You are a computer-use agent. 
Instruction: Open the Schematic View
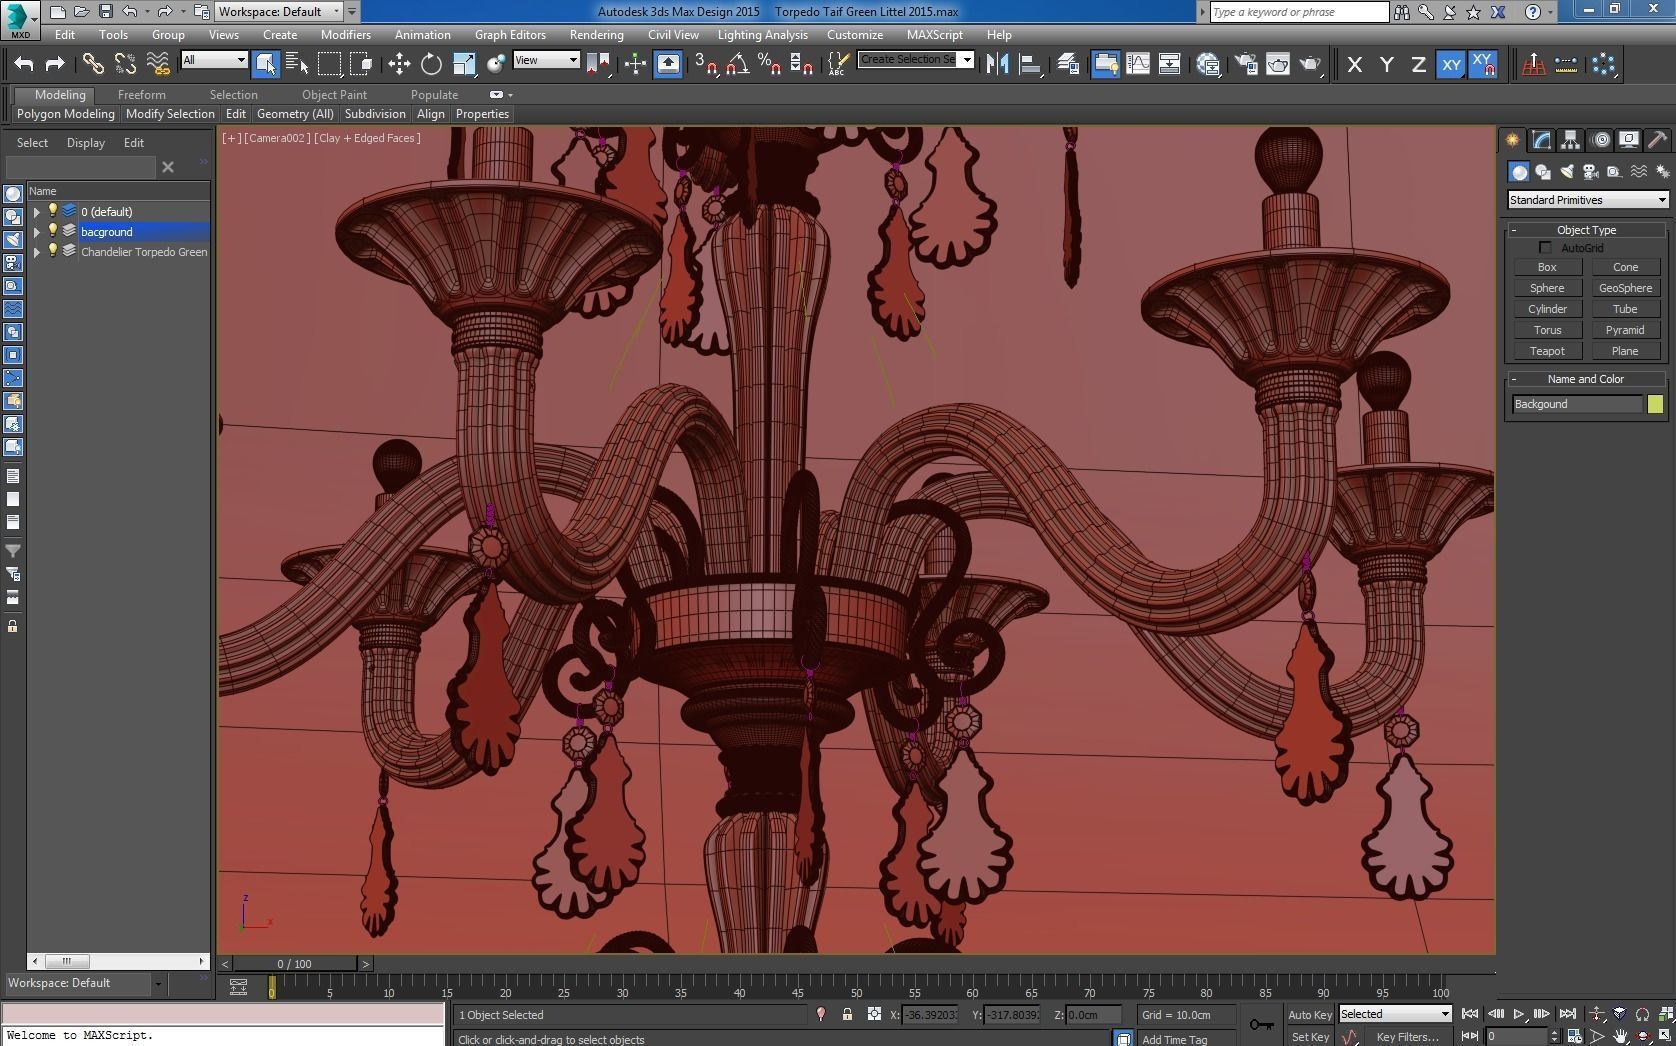[x=1169, y=64]
